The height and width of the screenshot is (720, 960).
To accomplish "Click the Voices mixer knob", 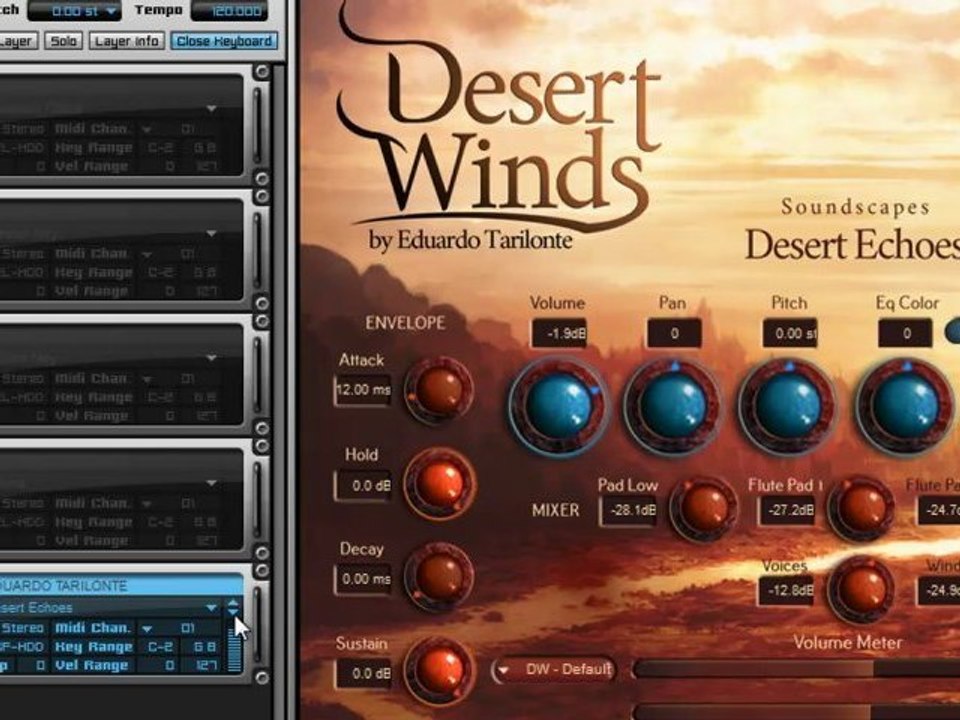I will pyautogui.click(x=861, y=589).
